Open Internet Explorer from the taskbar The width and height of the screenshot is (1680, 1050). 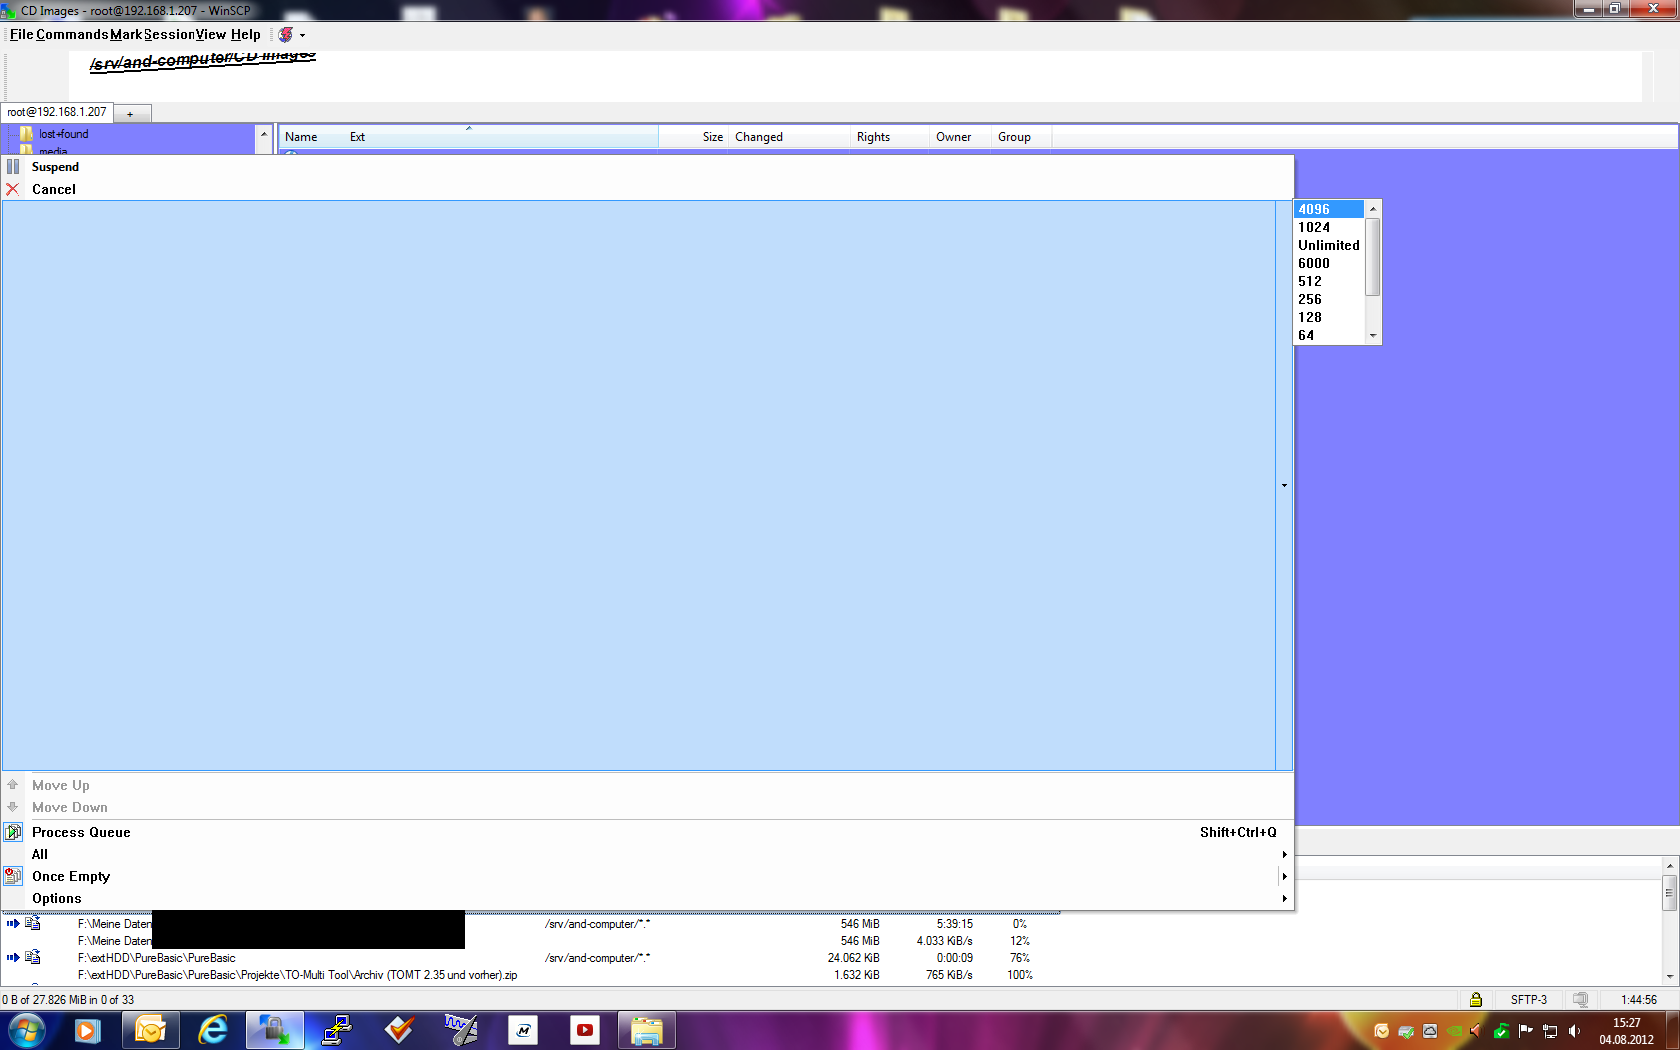tap(213, 1030)
